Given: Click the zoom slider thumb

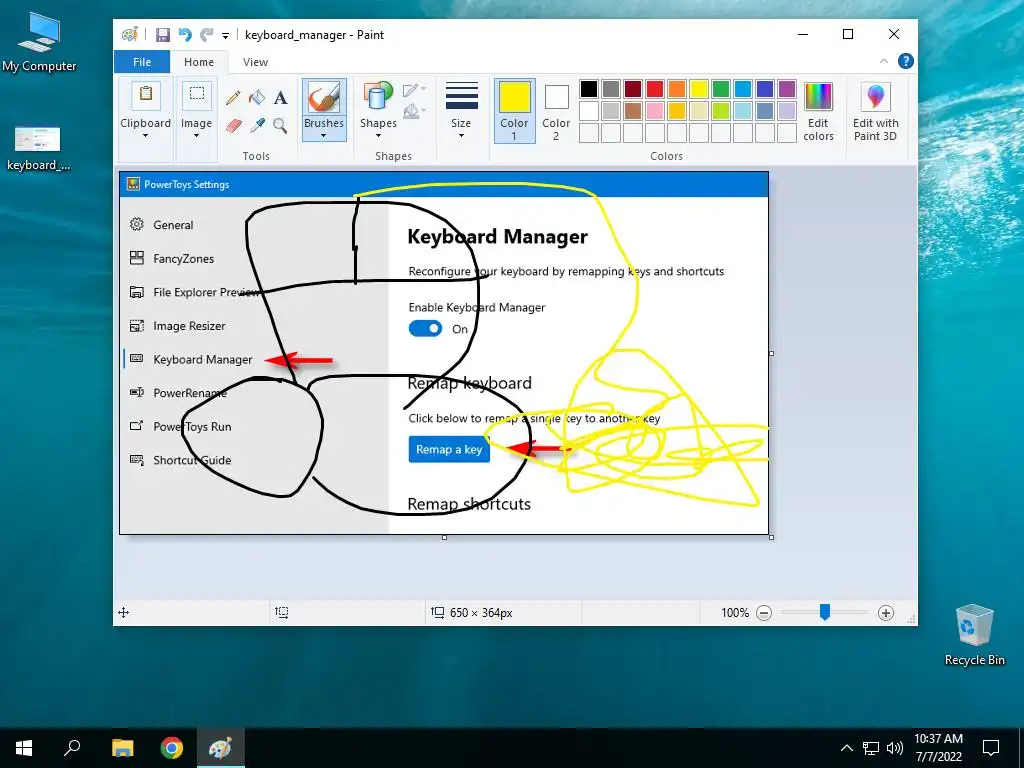Looking at the screenshot, I should [x=825, y=612].
